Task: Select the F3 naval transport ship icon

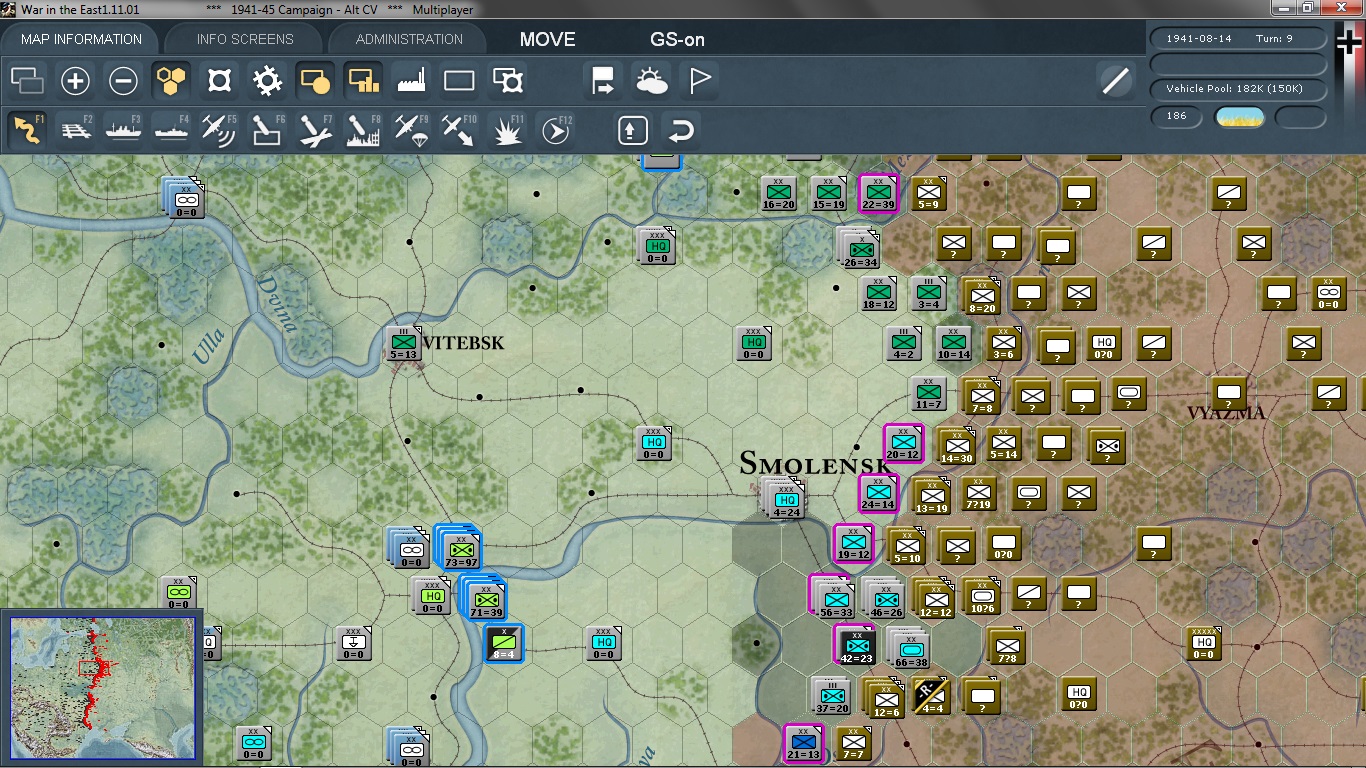Action: 123,130
